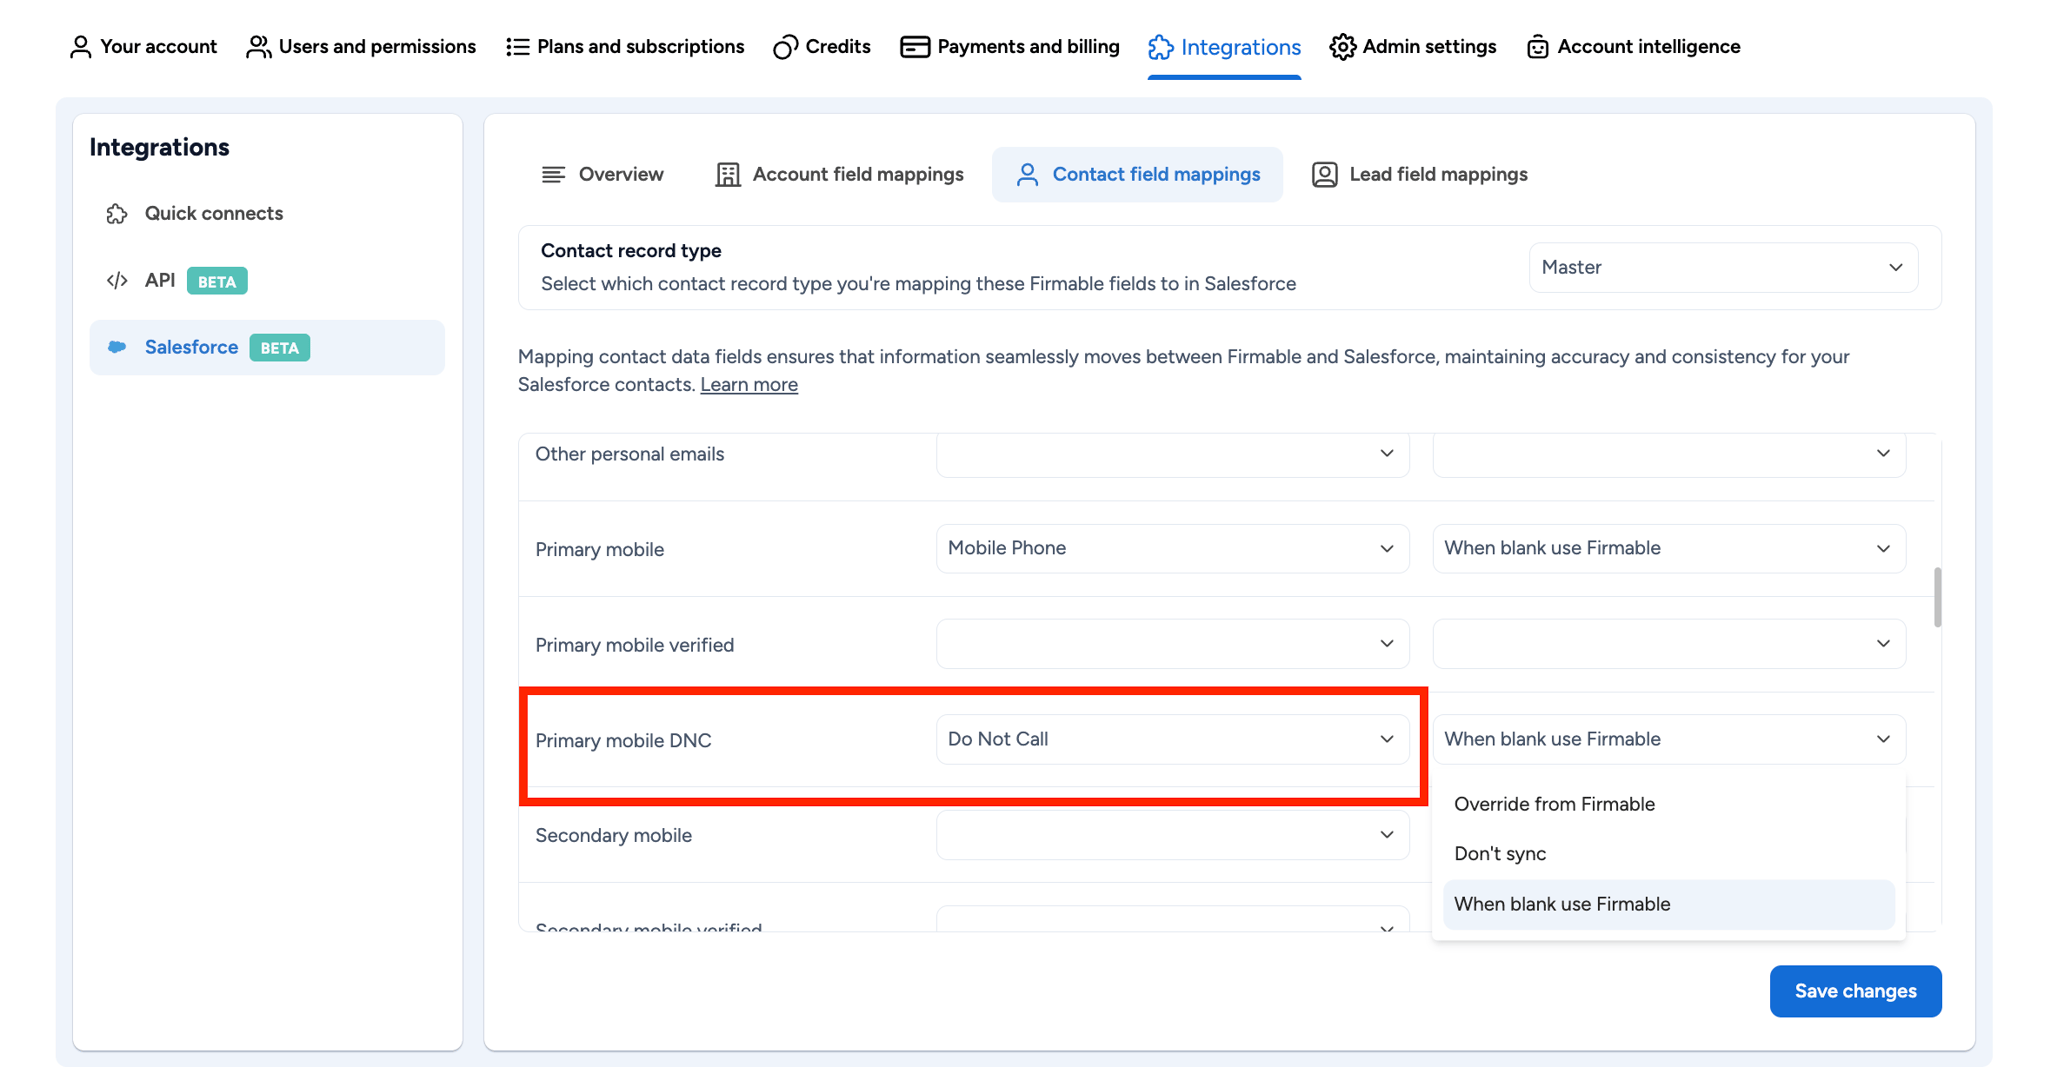Select Override from Firmable option
Viewport: 2064px width, 1067px height.
click(1554, 804)
